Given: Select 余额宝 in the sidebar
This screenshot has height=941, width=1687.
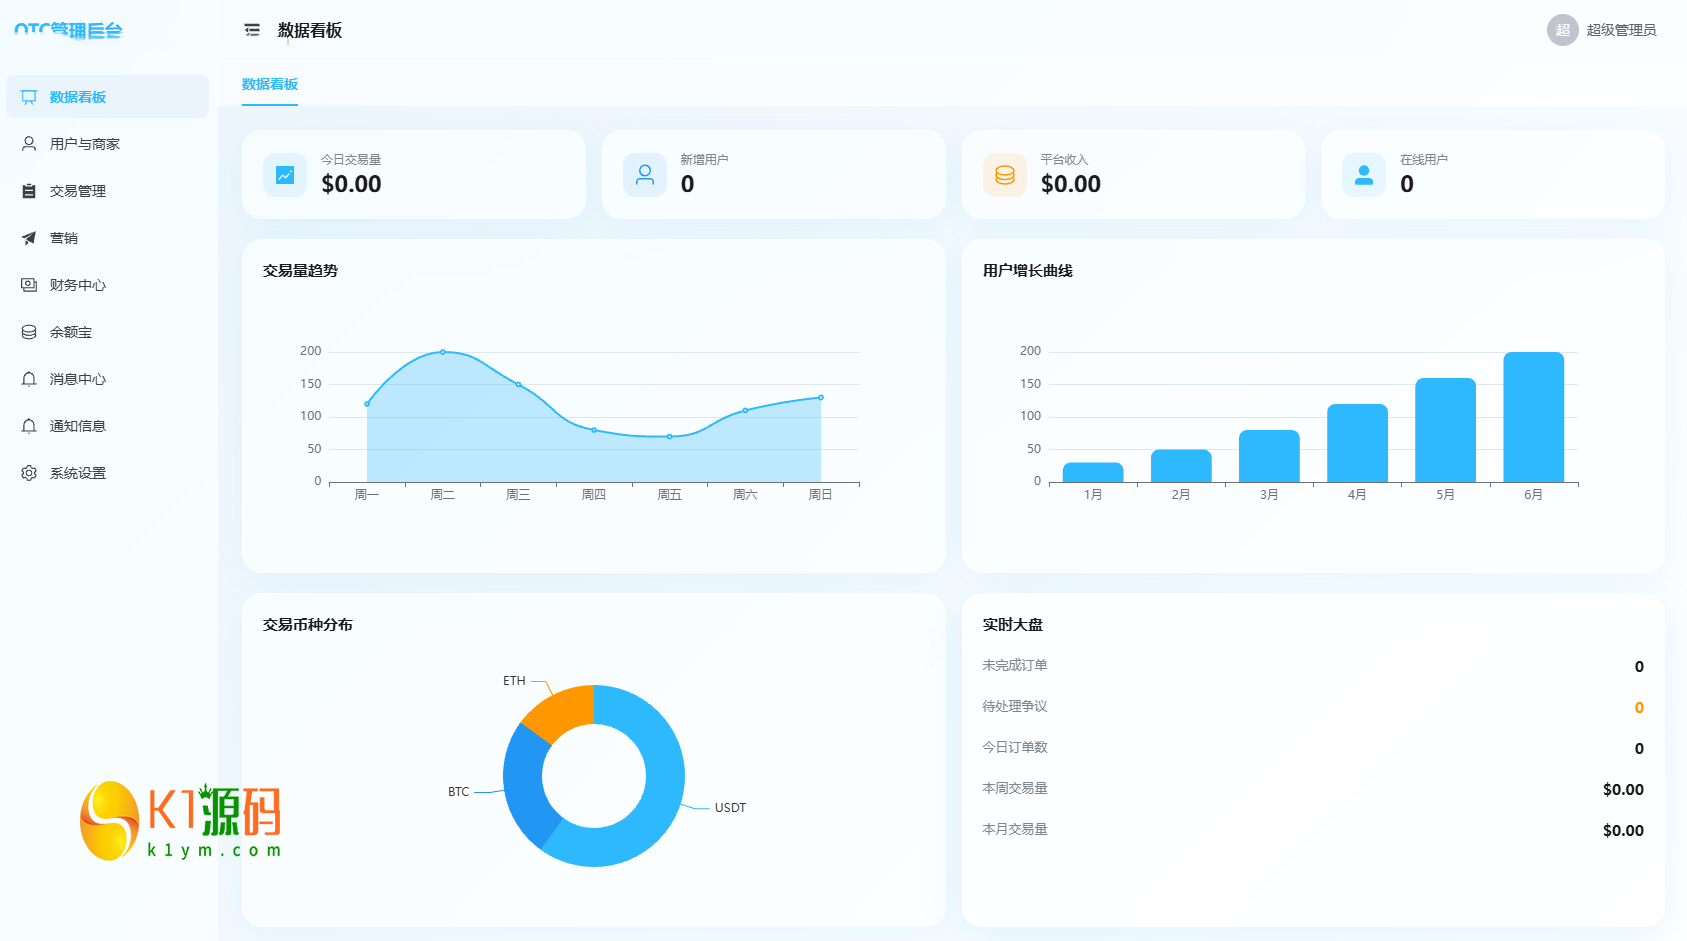Looking at the screenshot, I should pos(108,332).
